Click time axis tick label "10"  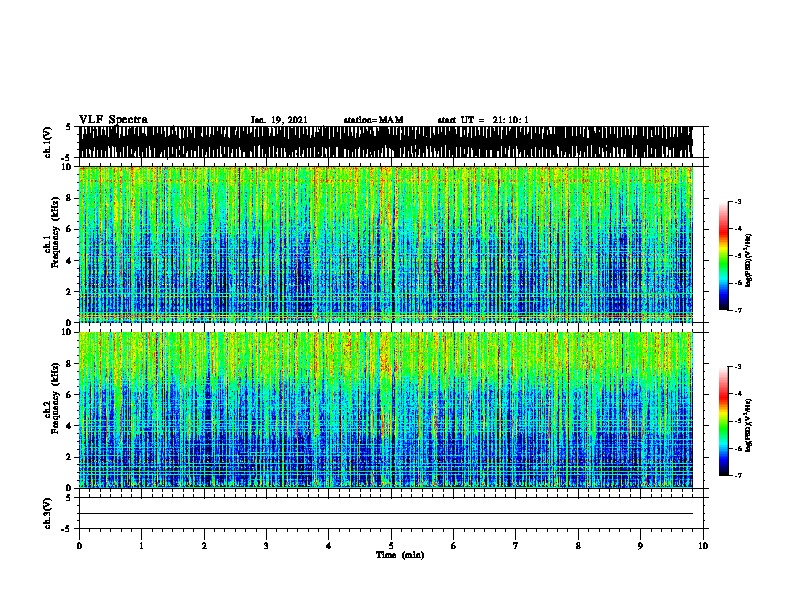(703, 546)
